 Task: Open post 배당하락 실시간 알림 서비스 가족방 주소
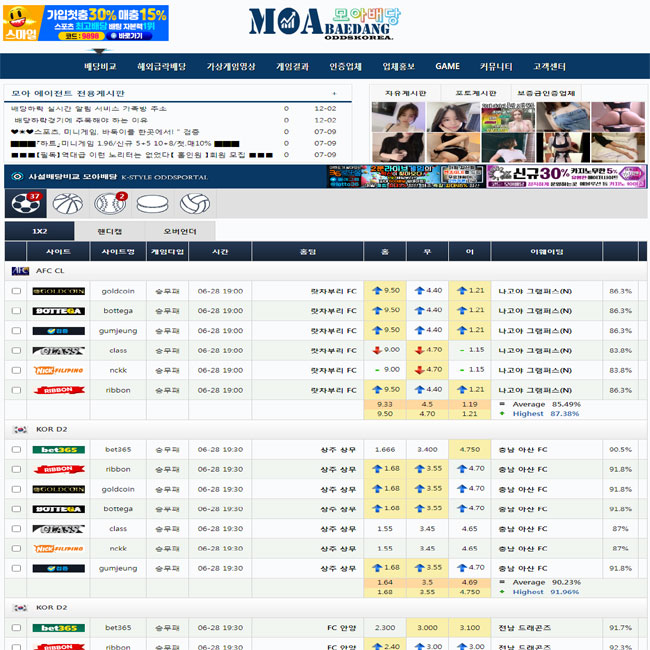click(88, 109)
